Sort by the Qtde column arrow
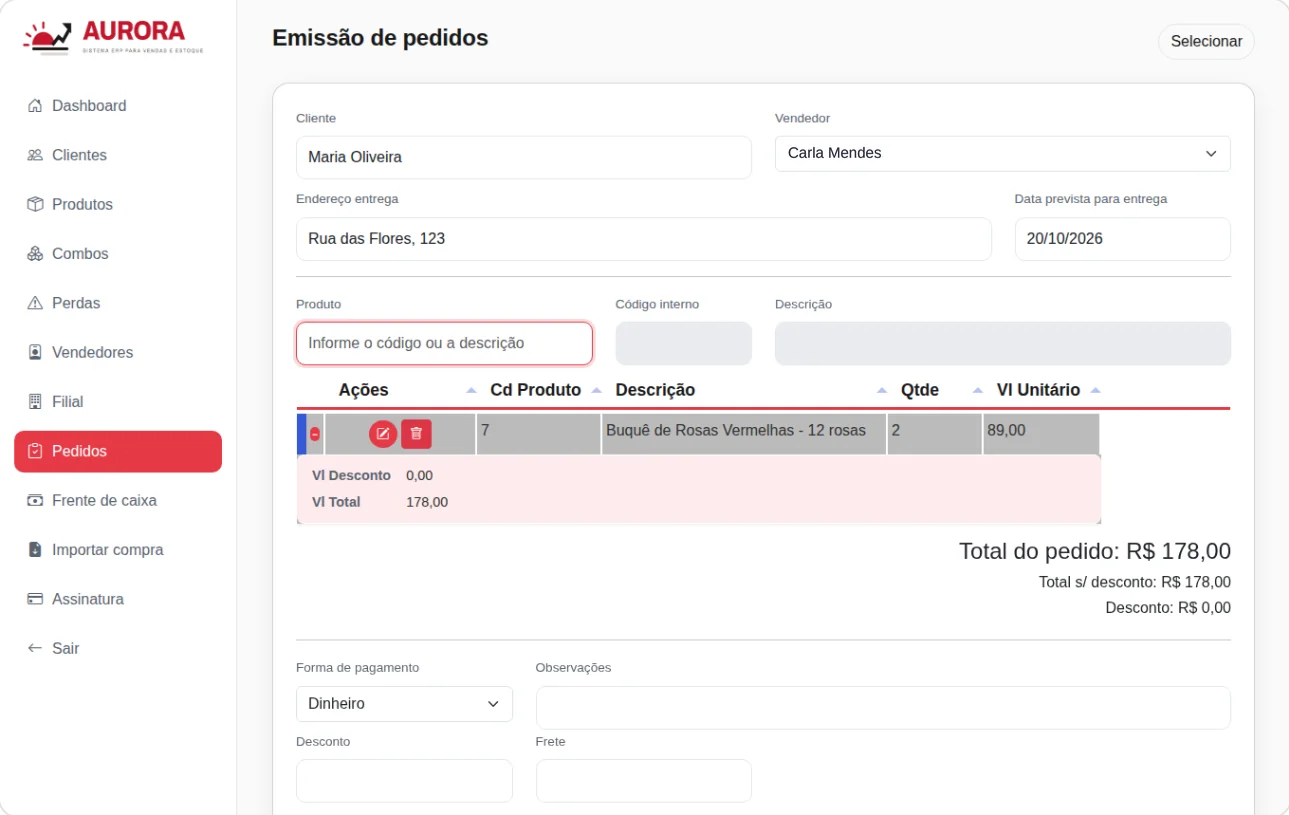The height and width of the screenshot is (815, 1289). click(x=978, y=390)
